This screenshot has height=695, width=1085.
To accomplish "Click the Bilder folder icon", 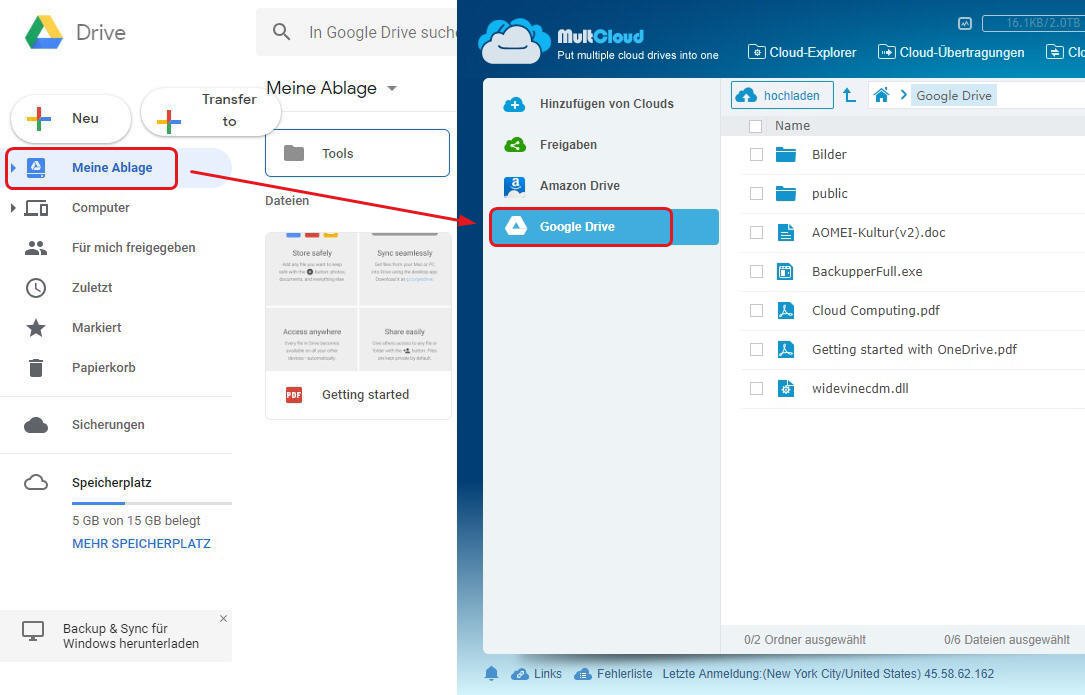I will [x=785, y=154].
